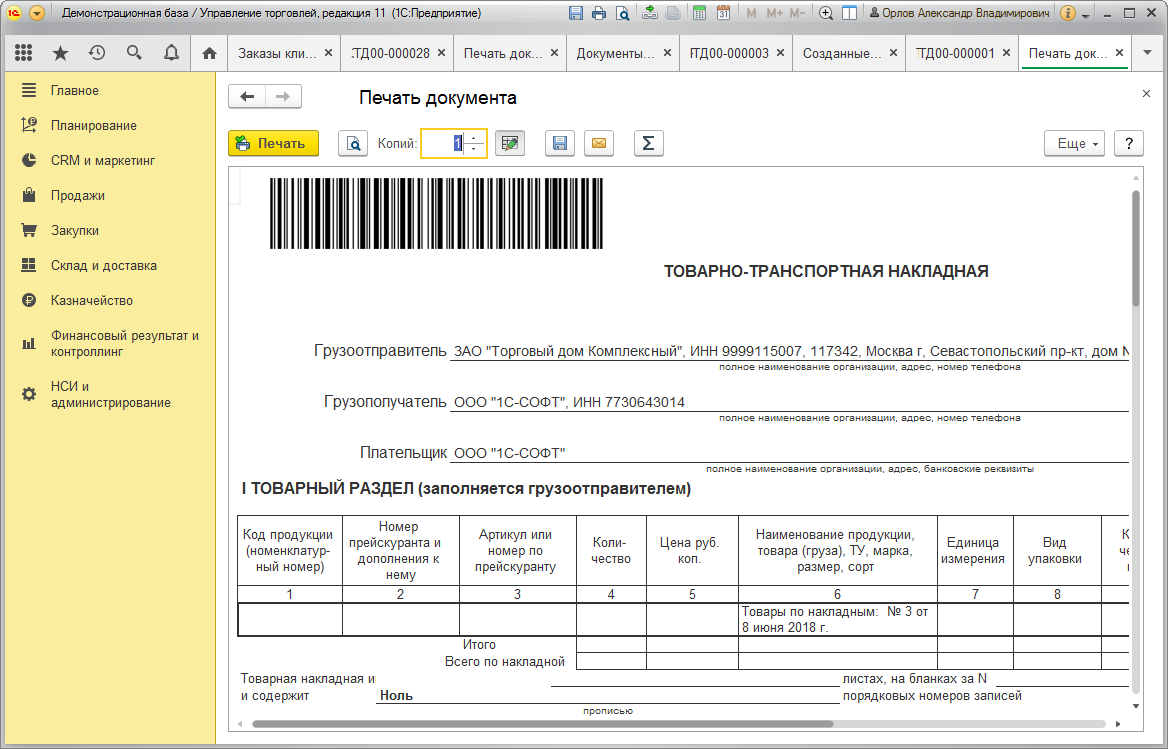Open the Продажи section
The height and width of the screenshot is (749, 1168).
(x=110, y=195)
